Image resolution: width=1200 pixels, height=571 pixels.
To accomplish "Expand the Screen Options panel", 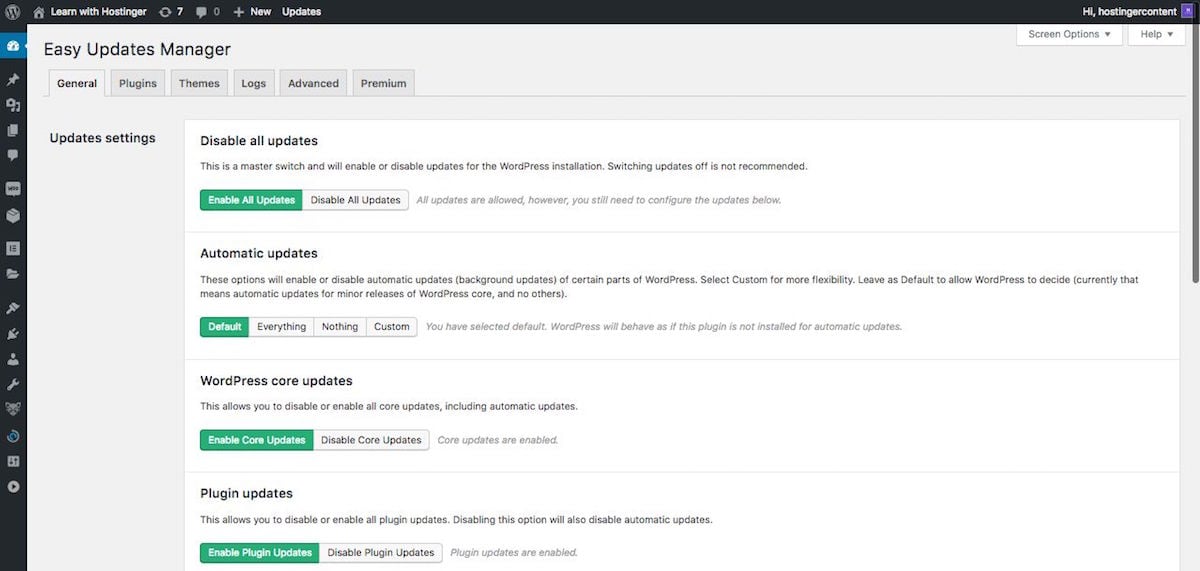I will 1069,34.
